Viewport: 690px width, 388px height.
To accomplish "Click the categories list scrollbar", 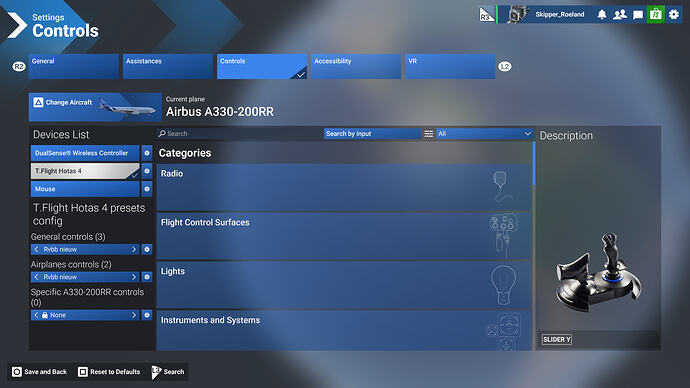I will (x=534, y=164).
